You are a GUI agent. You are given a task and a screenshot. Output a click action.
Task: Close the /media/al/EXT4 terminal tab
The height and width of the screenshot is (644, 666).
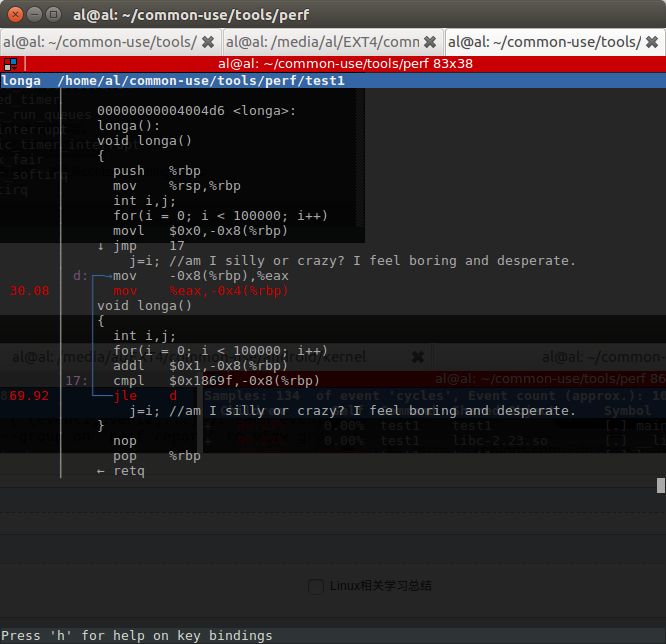click(430, 42)
